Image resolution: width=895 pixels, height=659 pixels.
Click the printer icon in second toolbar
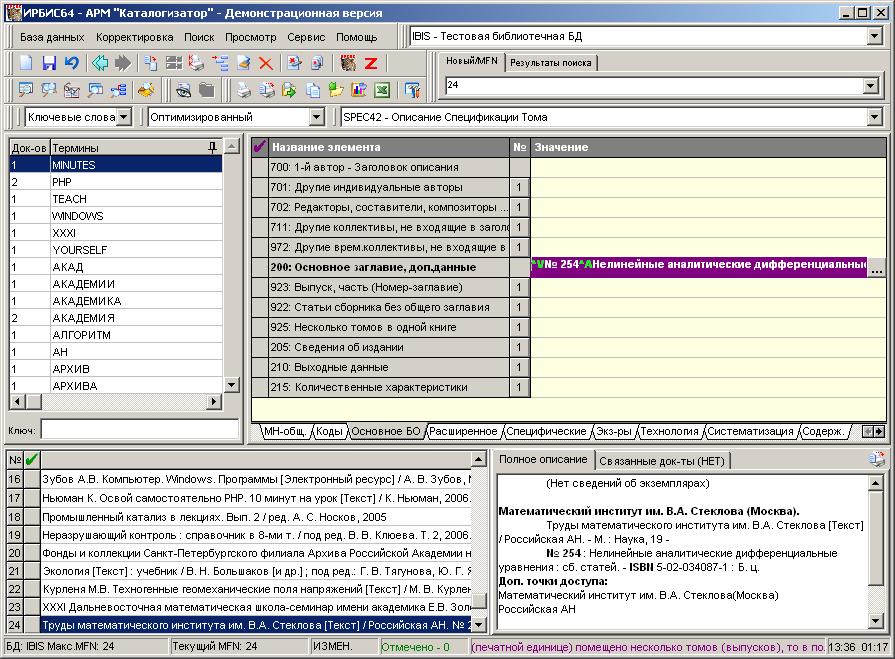[243, 90]
